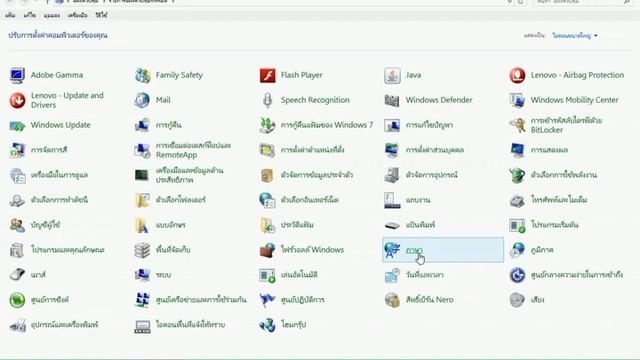Open the Programs and Features icon
Screen dimensions: 640x360
tap(17, 250)
